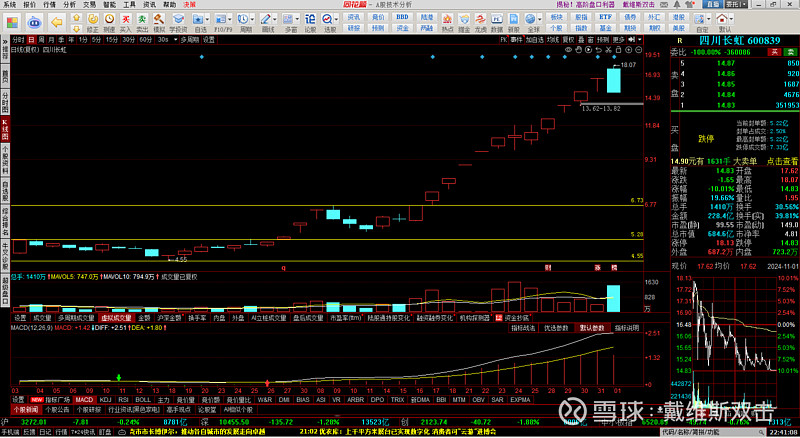Switch chart to 周 weekly period
Image resolution: width=800 pixels, height=438 pixels.
(41, 39)
